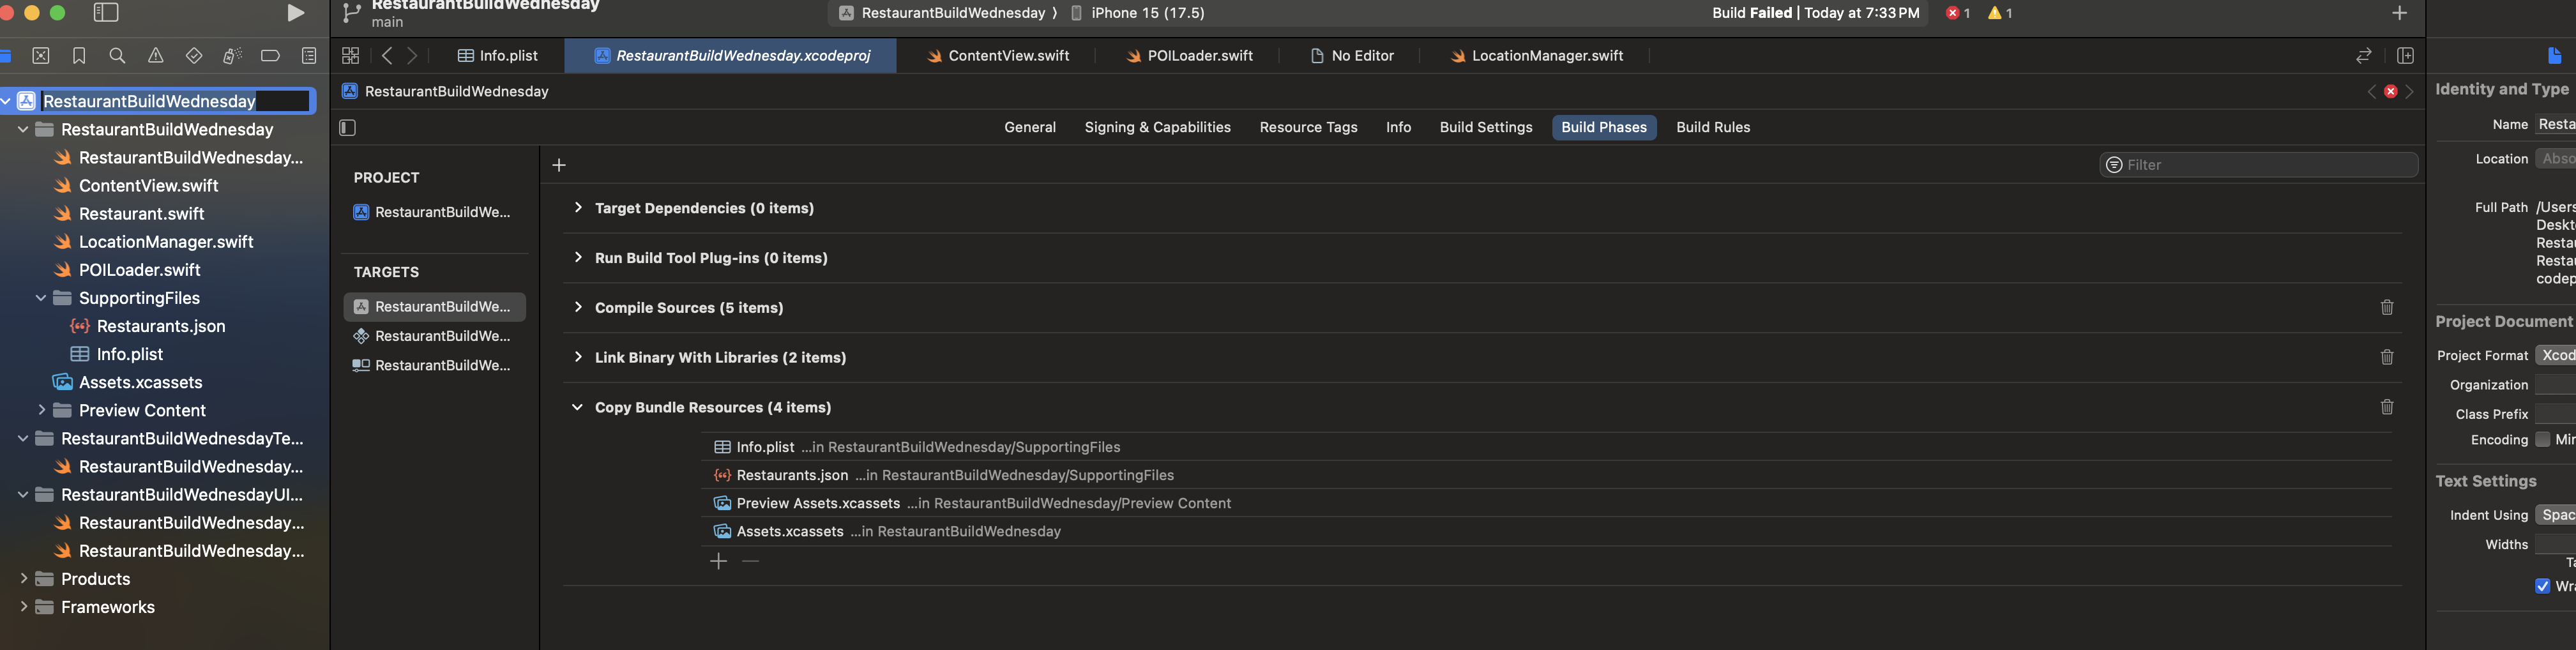Open the test navigator diamond icon
Screen dimensions: 2576x650
pyautogui.click(x=194, y=56)
